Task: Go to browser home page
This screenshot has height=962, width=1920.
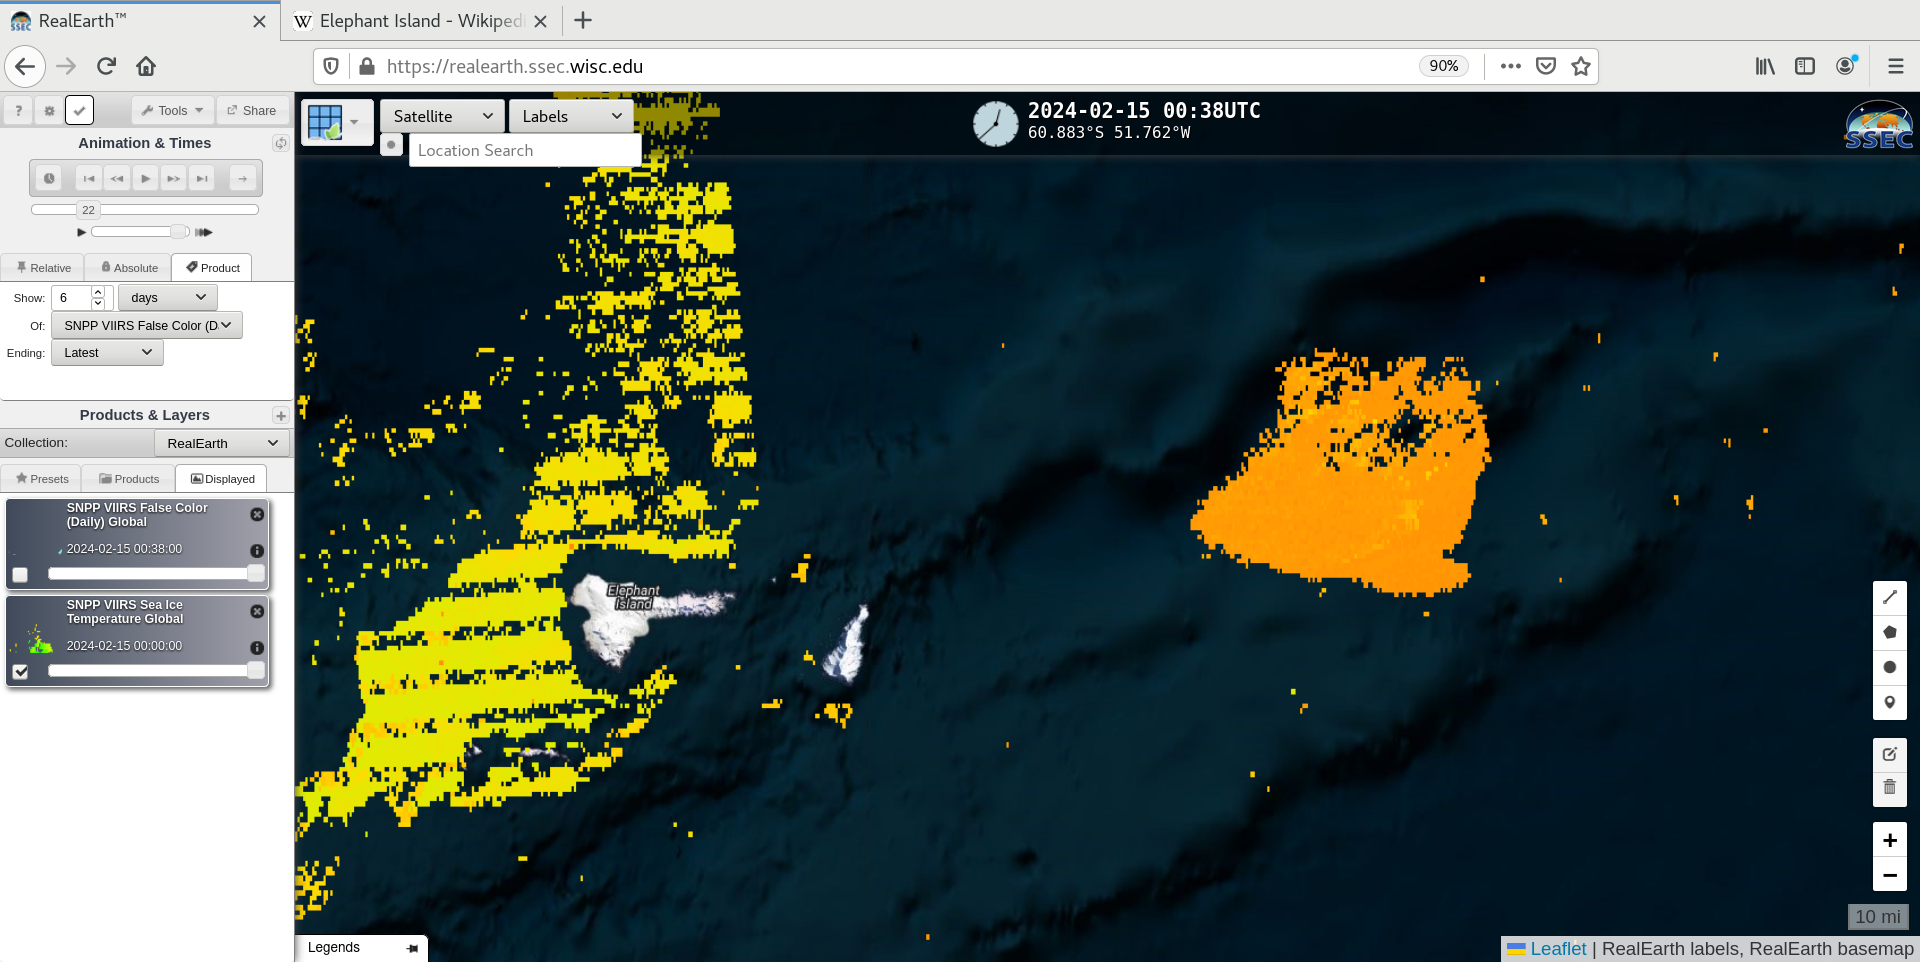Action: tap(146, 66)
